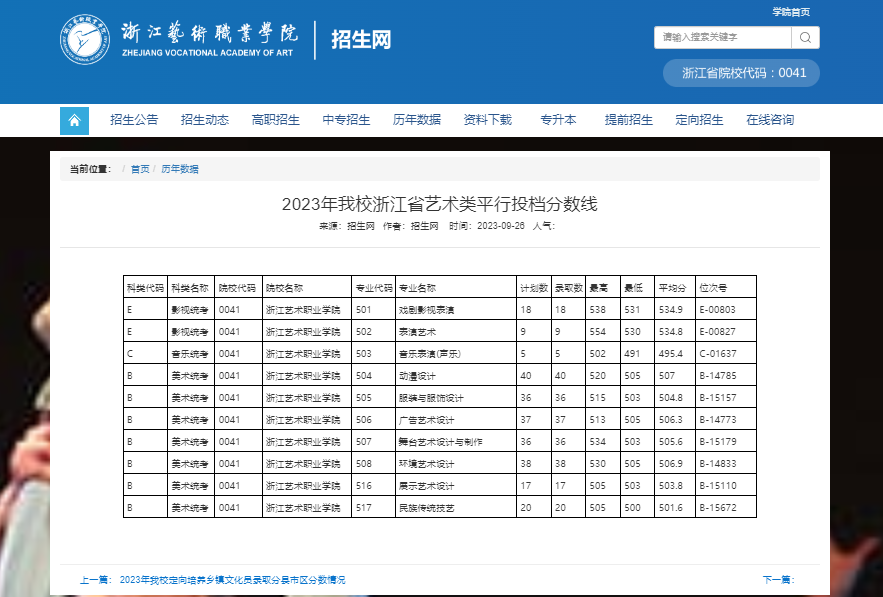This screenshot has height=597, width=883.
Task: Open the 招生动态 menu
Action: click(x=205, y=120)
